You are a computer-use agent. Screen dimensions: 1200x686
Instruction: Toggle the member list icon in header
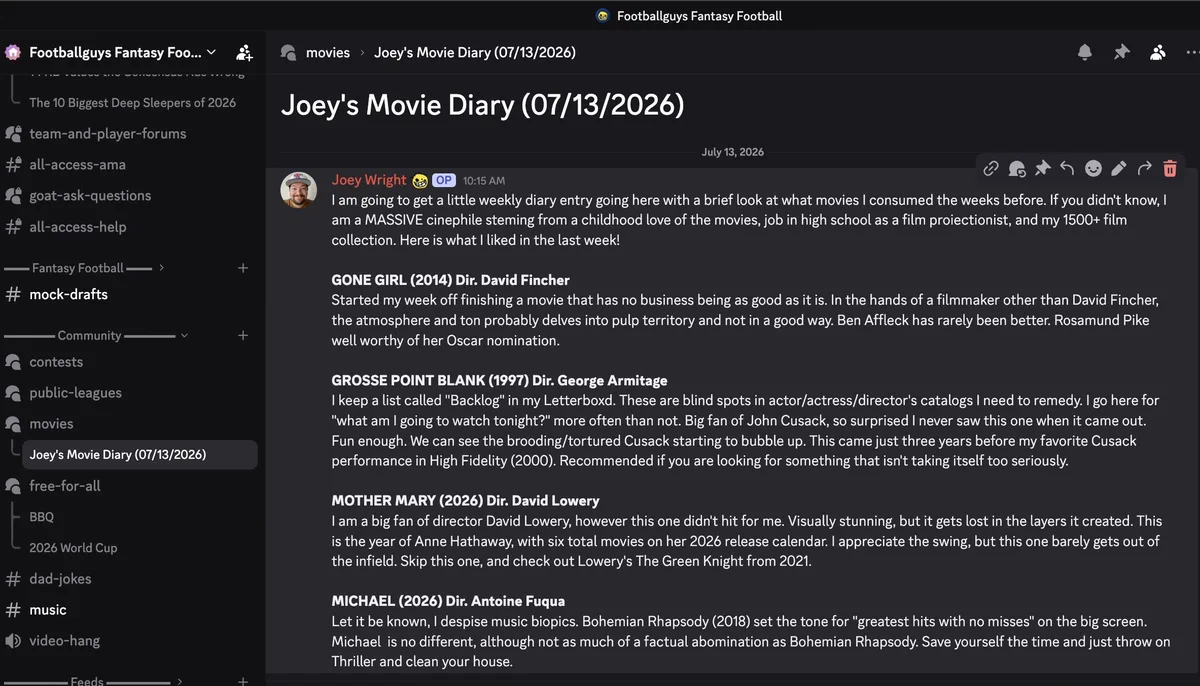point(1158,52)
